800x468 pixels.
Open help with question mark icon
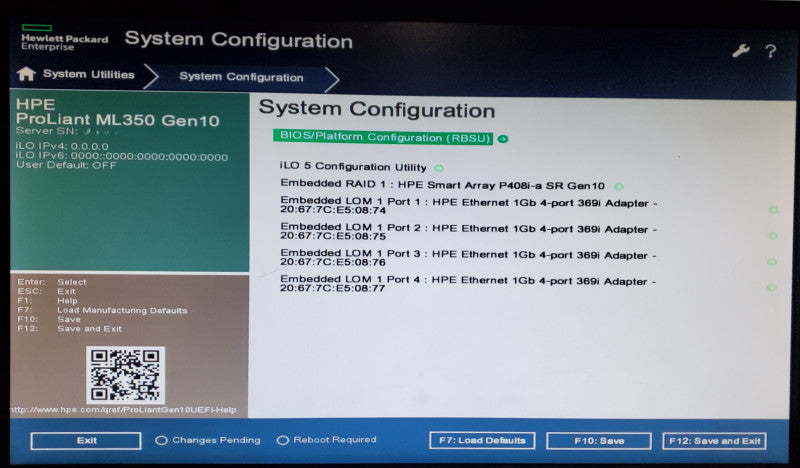click(770, 51)
